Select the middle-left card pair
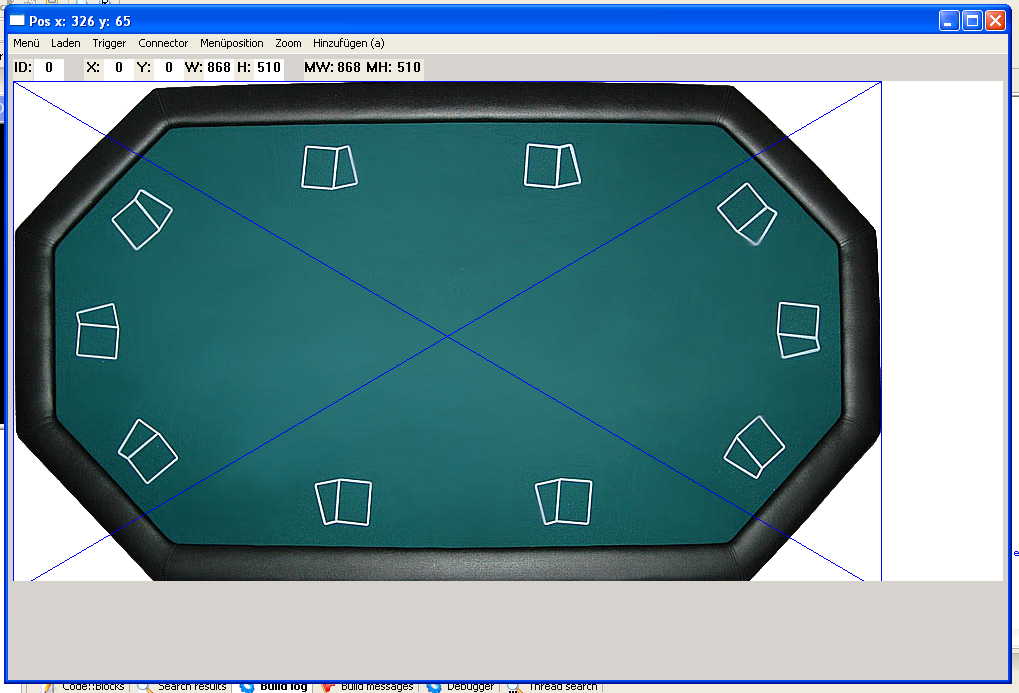Image resolution: width=1019 pixels, height=693 pixels. [98, 331]
